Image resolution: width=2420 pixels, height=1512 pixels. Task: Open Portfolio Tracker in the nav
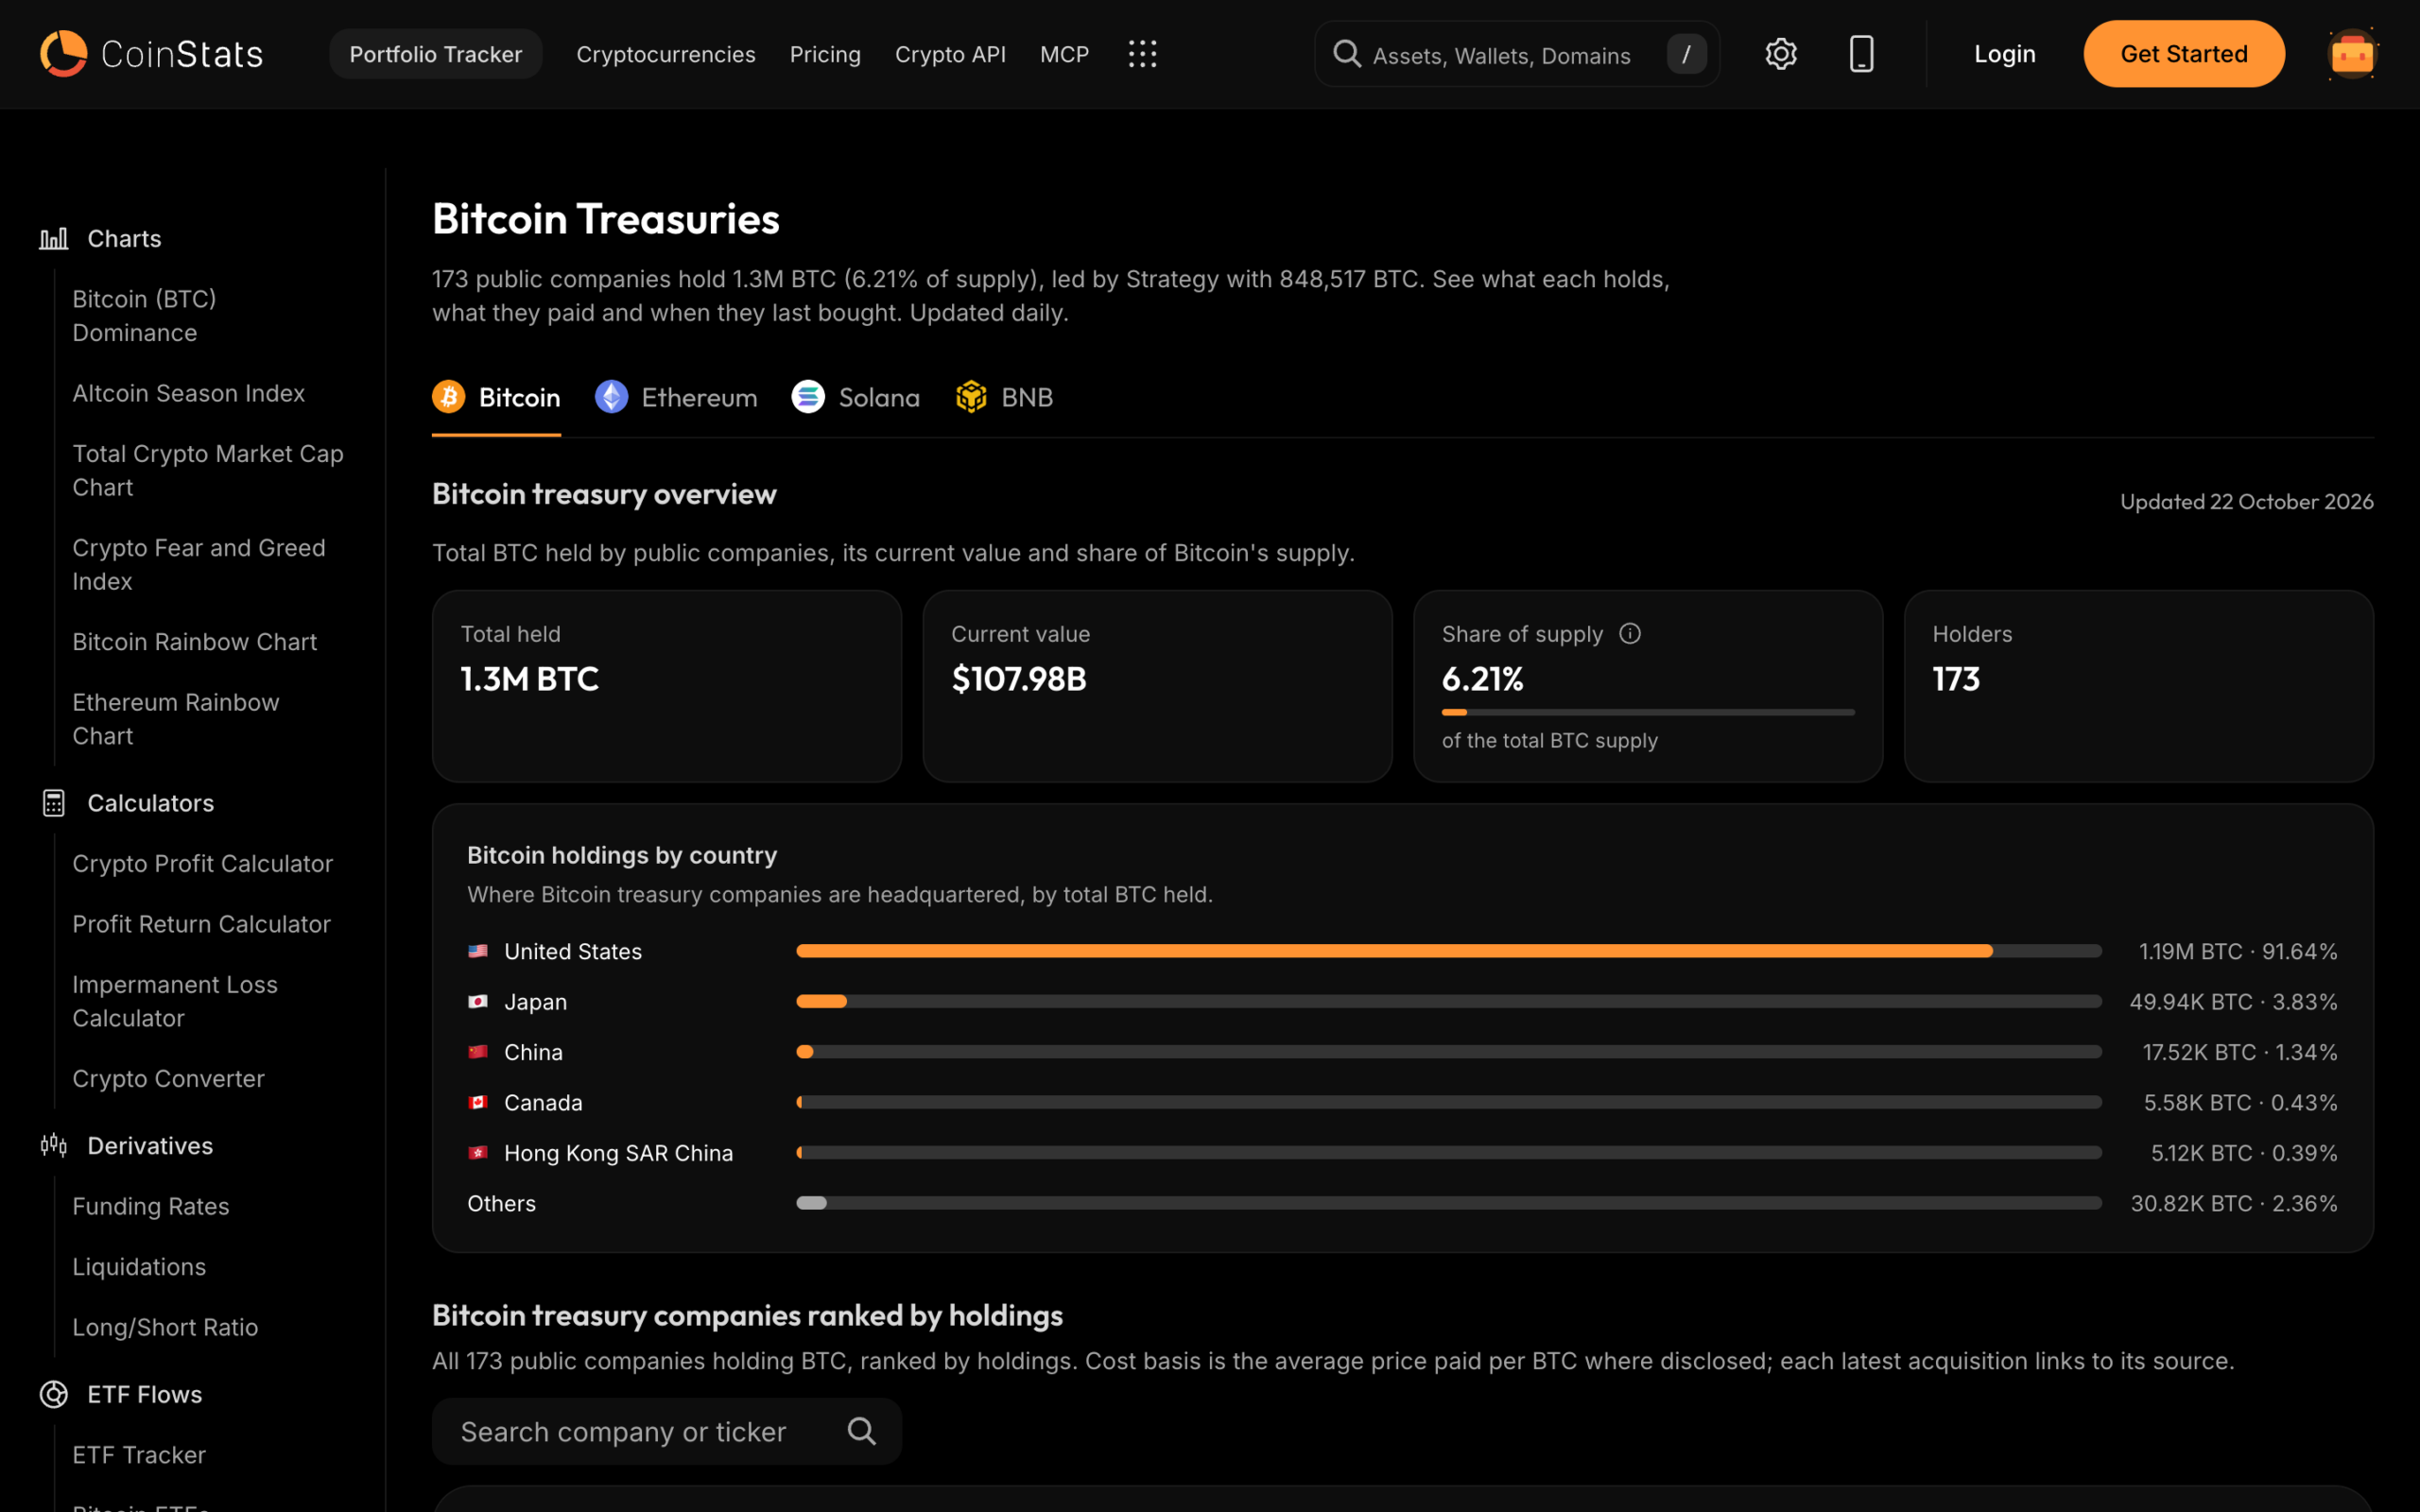[435, 54]
